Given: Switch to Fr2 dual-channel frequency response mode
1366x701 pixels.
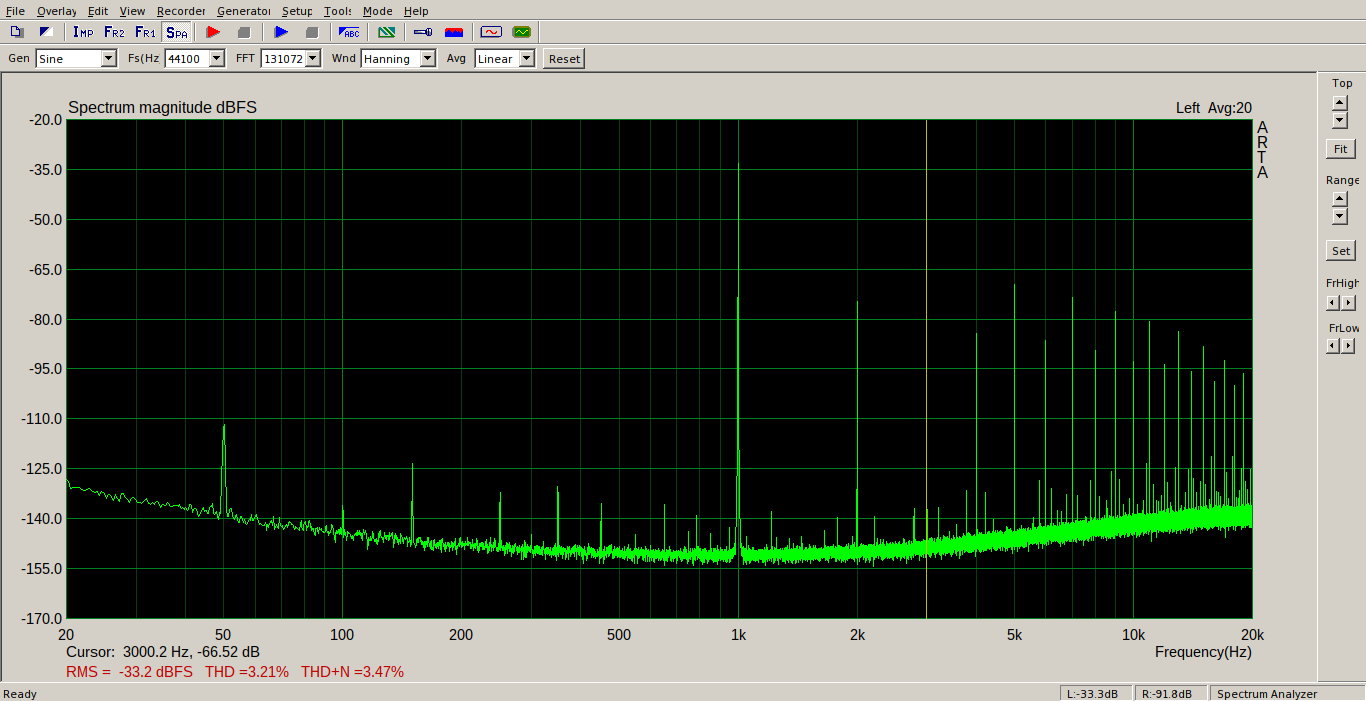Looking at the screenshot, I should 114,32.
